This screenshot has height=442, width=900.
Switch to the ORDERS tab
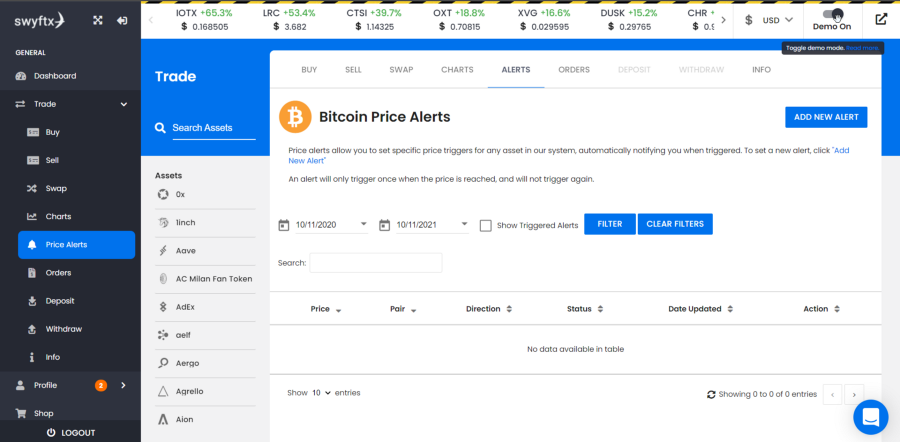coord(574,69)
